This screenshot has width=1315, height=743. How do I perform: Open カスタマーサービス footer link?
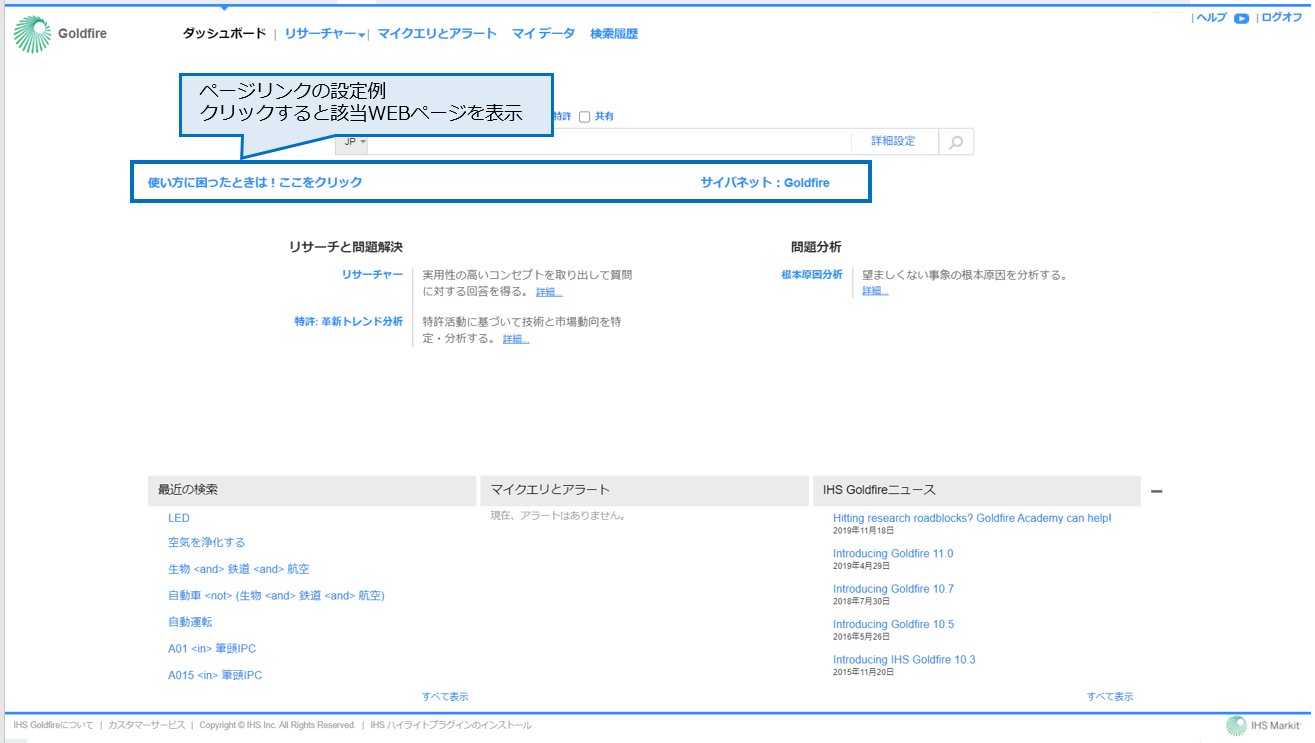pyautogui.click(x=147, y=725)
